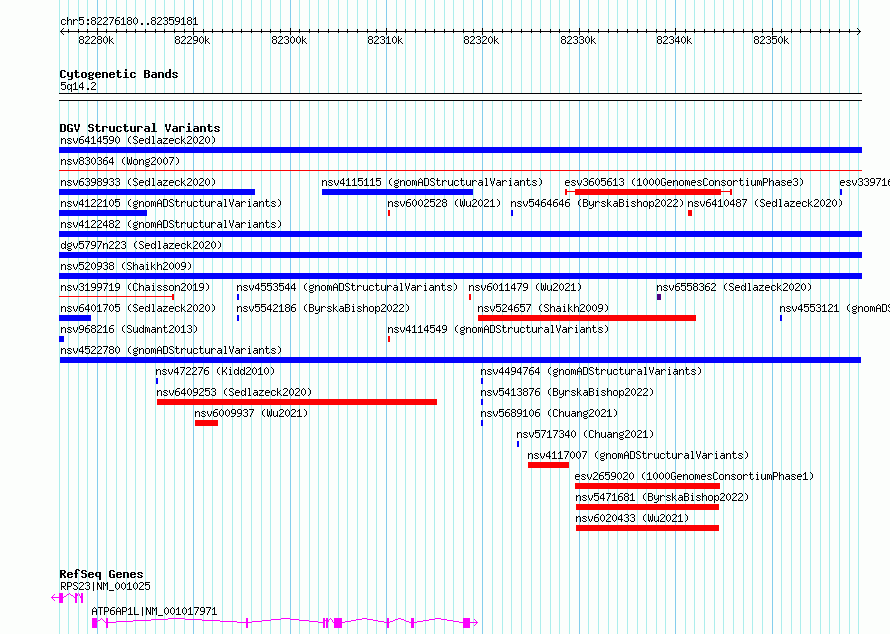Click the 82300k ruler position
This screenshot has height=634, width=890.
coord(289,40)
